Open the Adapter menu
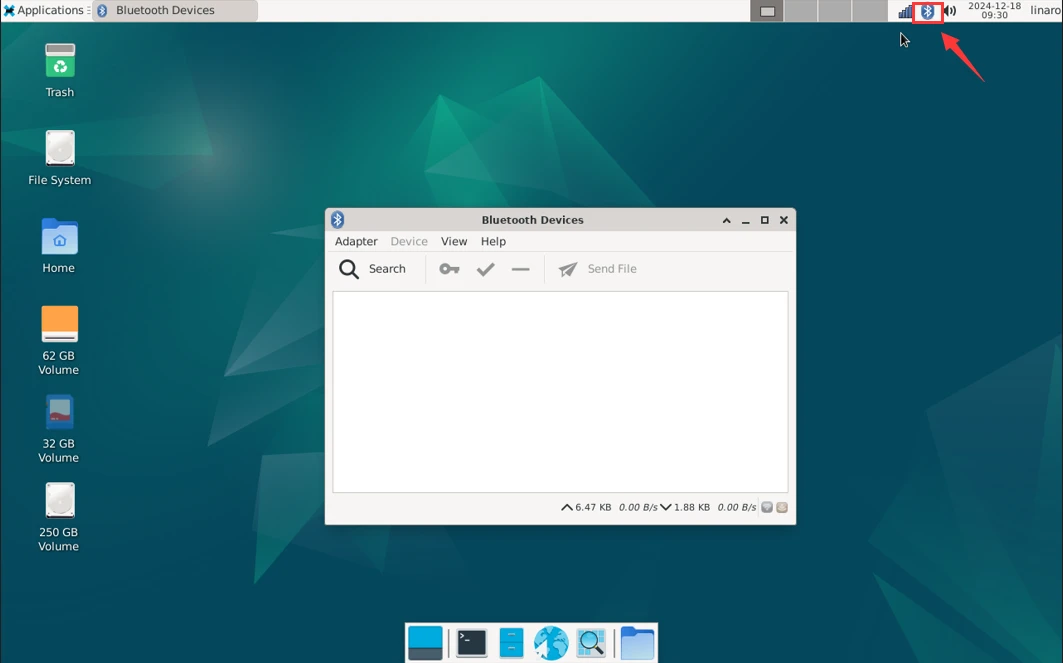The height and width of the screenshot is (663, 1063). point(356,241)
